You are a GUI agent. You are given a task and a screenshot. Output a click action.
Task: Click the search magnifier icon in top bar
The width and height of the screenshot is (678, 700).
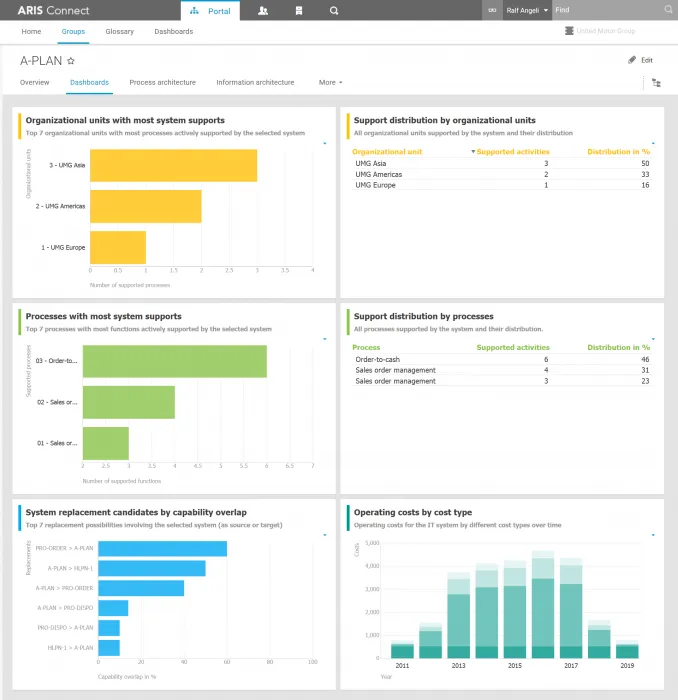334,11
